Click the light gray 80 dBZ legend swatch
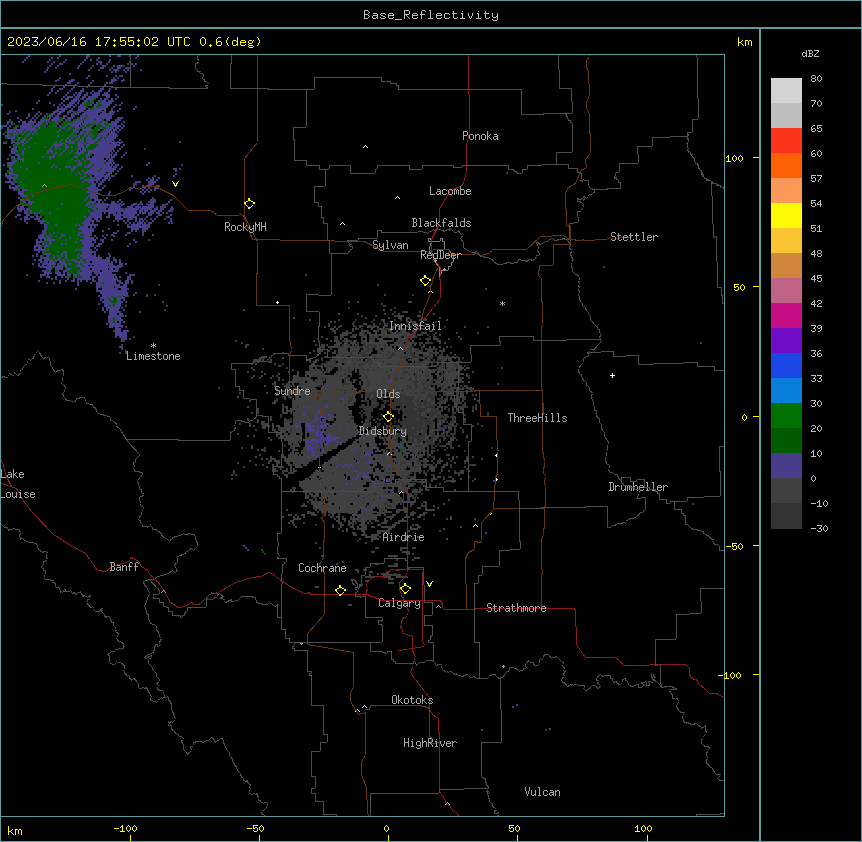Viewport: 862px width, 842px height. (786, 90)
